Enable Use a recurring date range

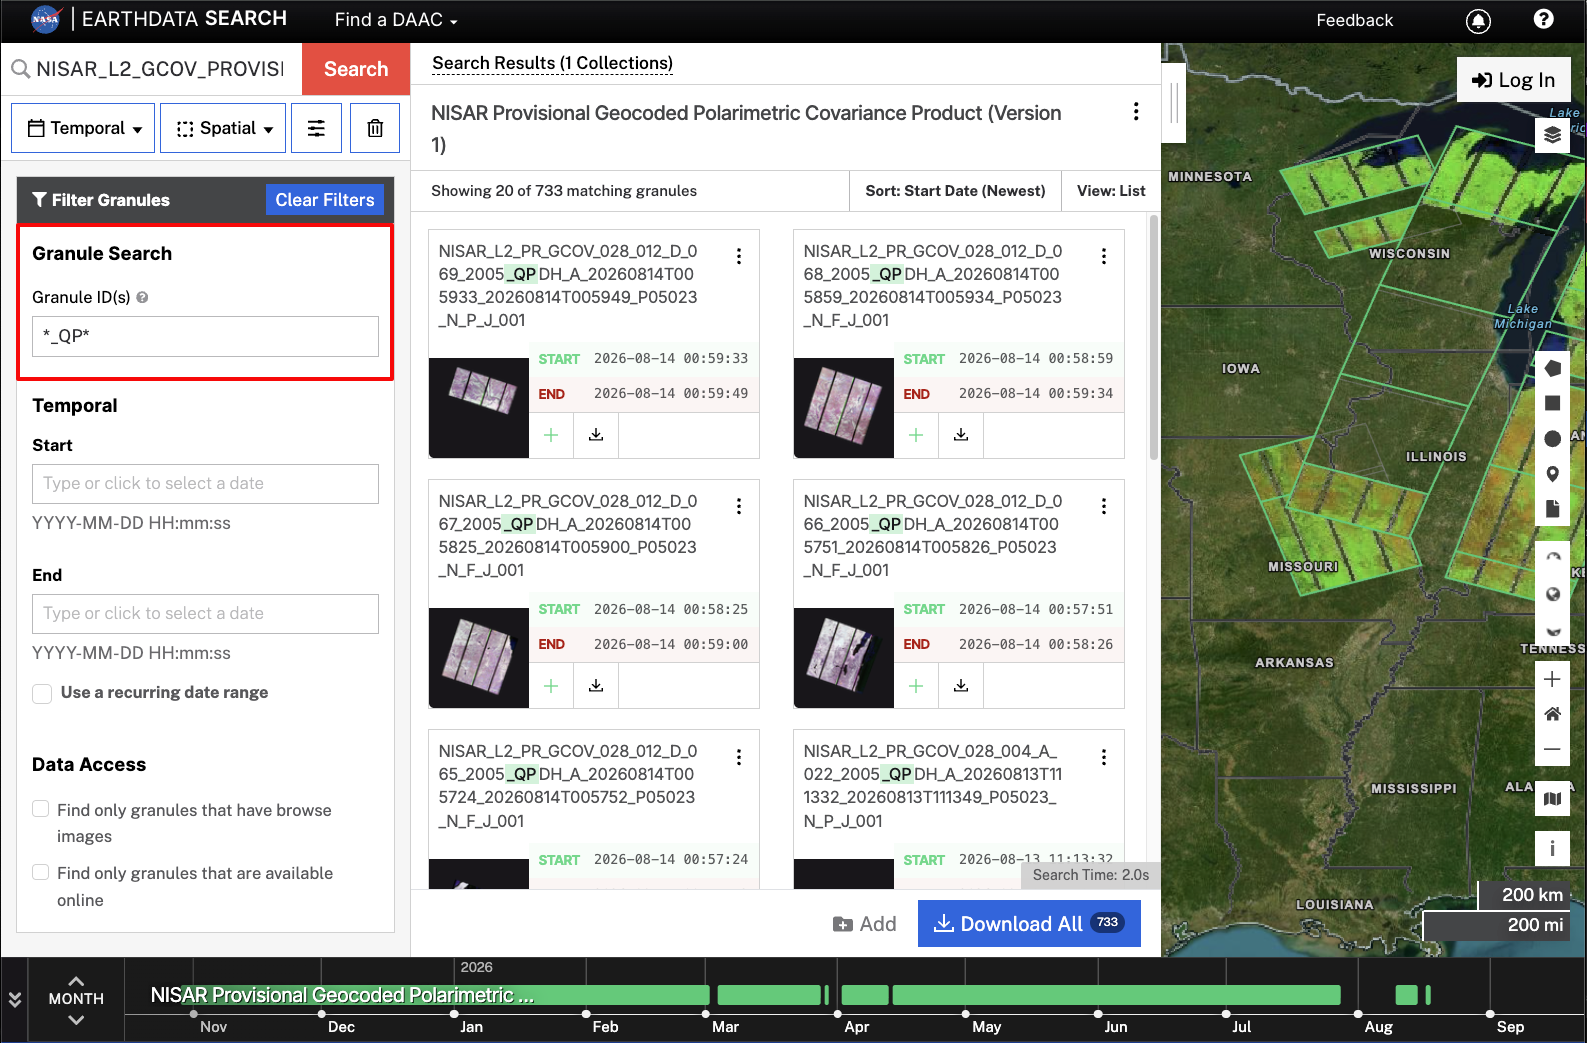pos(42,693)
